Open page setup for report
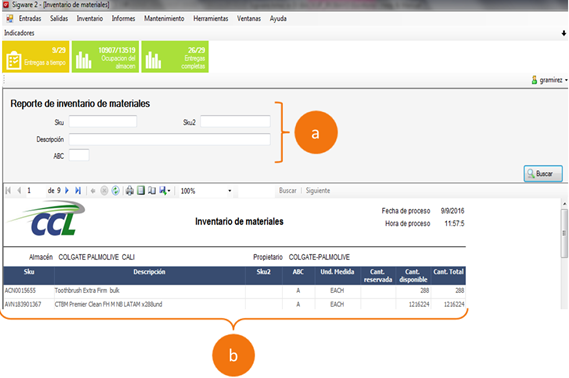 pos(152,190)
